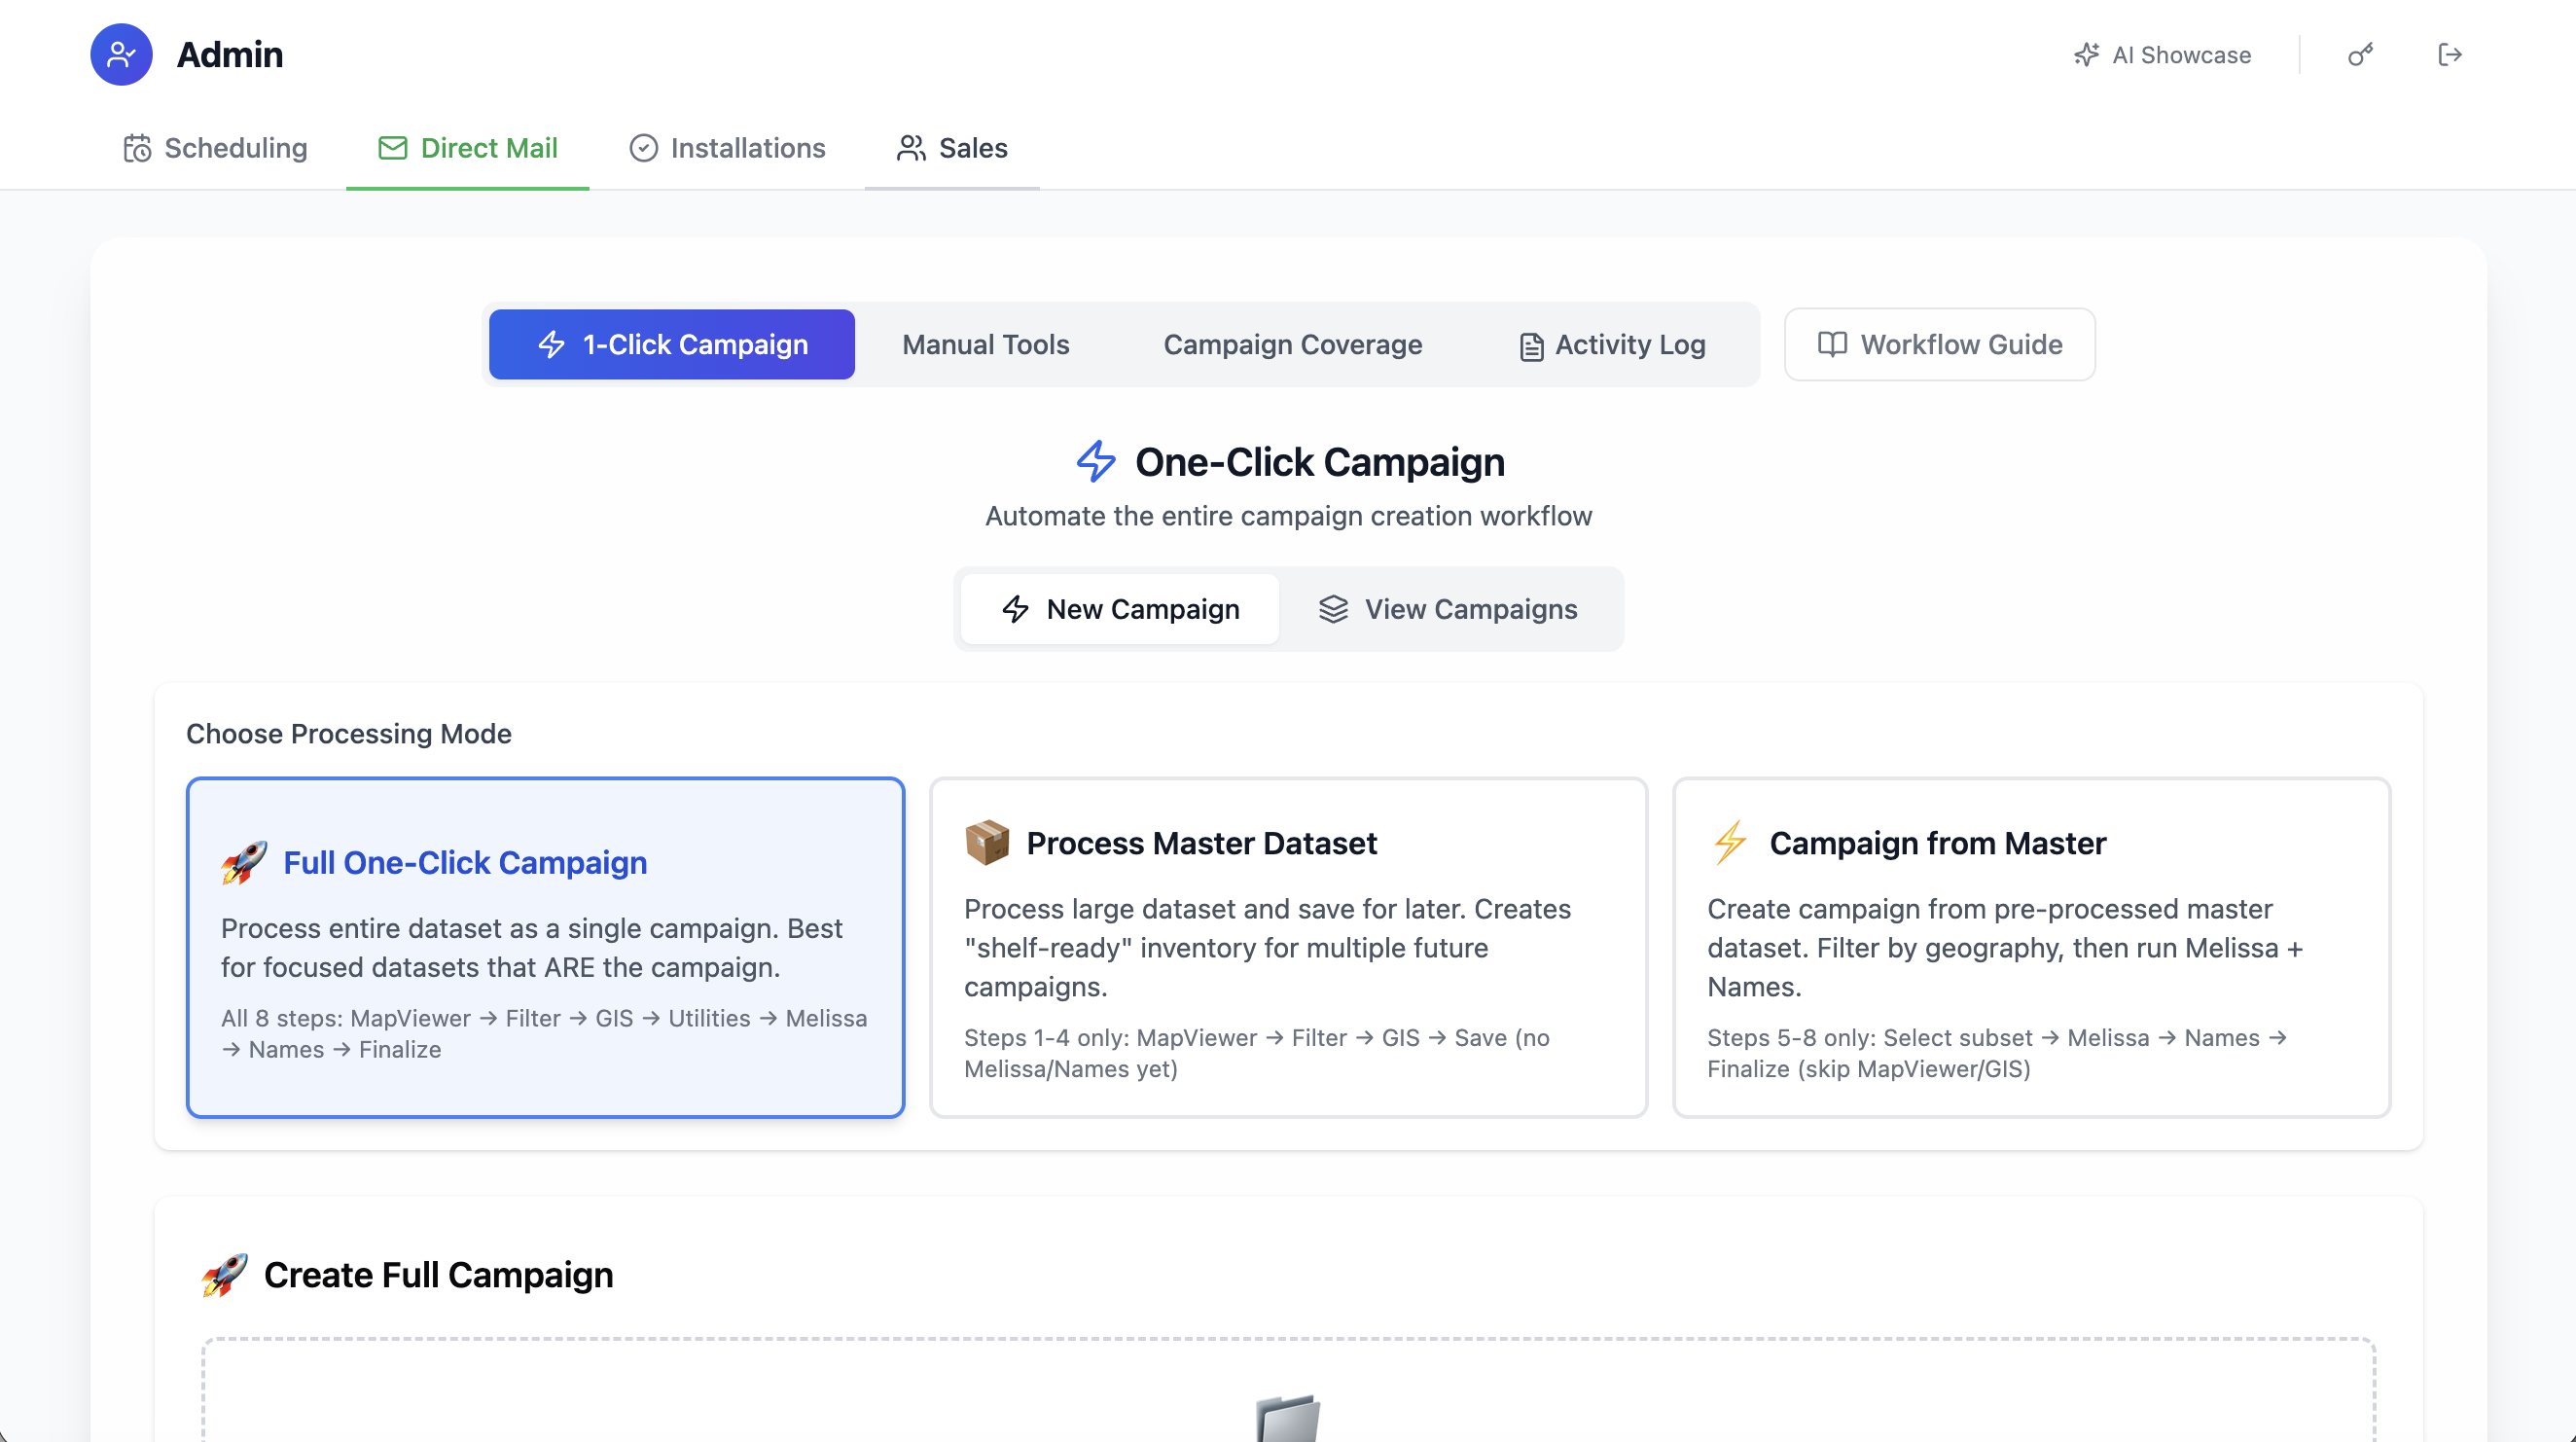The width and height of the screenshot is (2576, 1442).
Task: Click 'Steps 5-8 only' description text
Action: coord(1998,1053)
